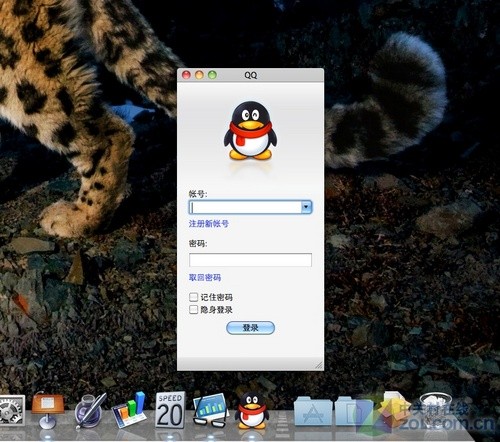Minimize the QQ login window
This screenshot has width=500, height=442.
(199, 75)
